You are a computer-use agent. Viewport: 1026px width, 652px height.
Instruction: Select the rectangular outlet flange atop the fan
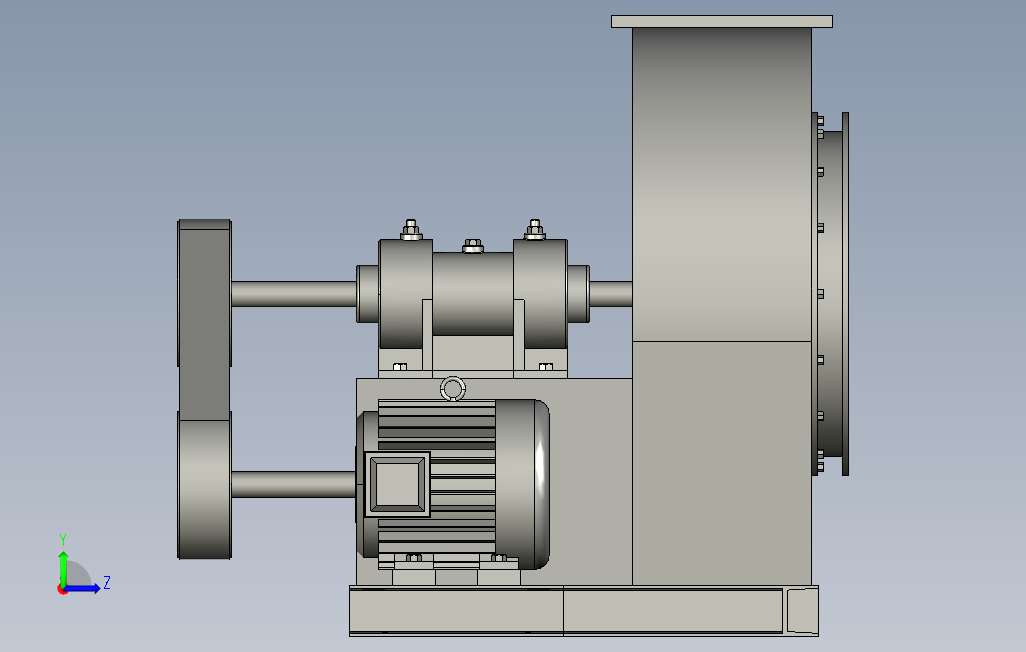(x=722, y=22)
